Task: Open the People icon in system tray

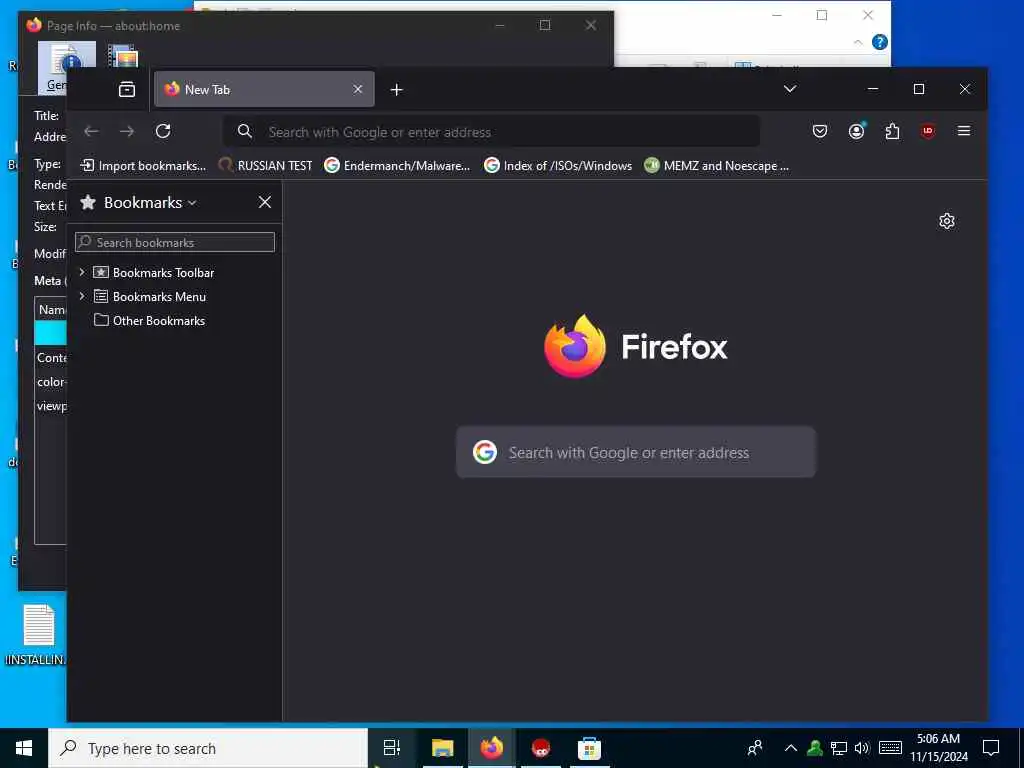Action: pos(755,748)
